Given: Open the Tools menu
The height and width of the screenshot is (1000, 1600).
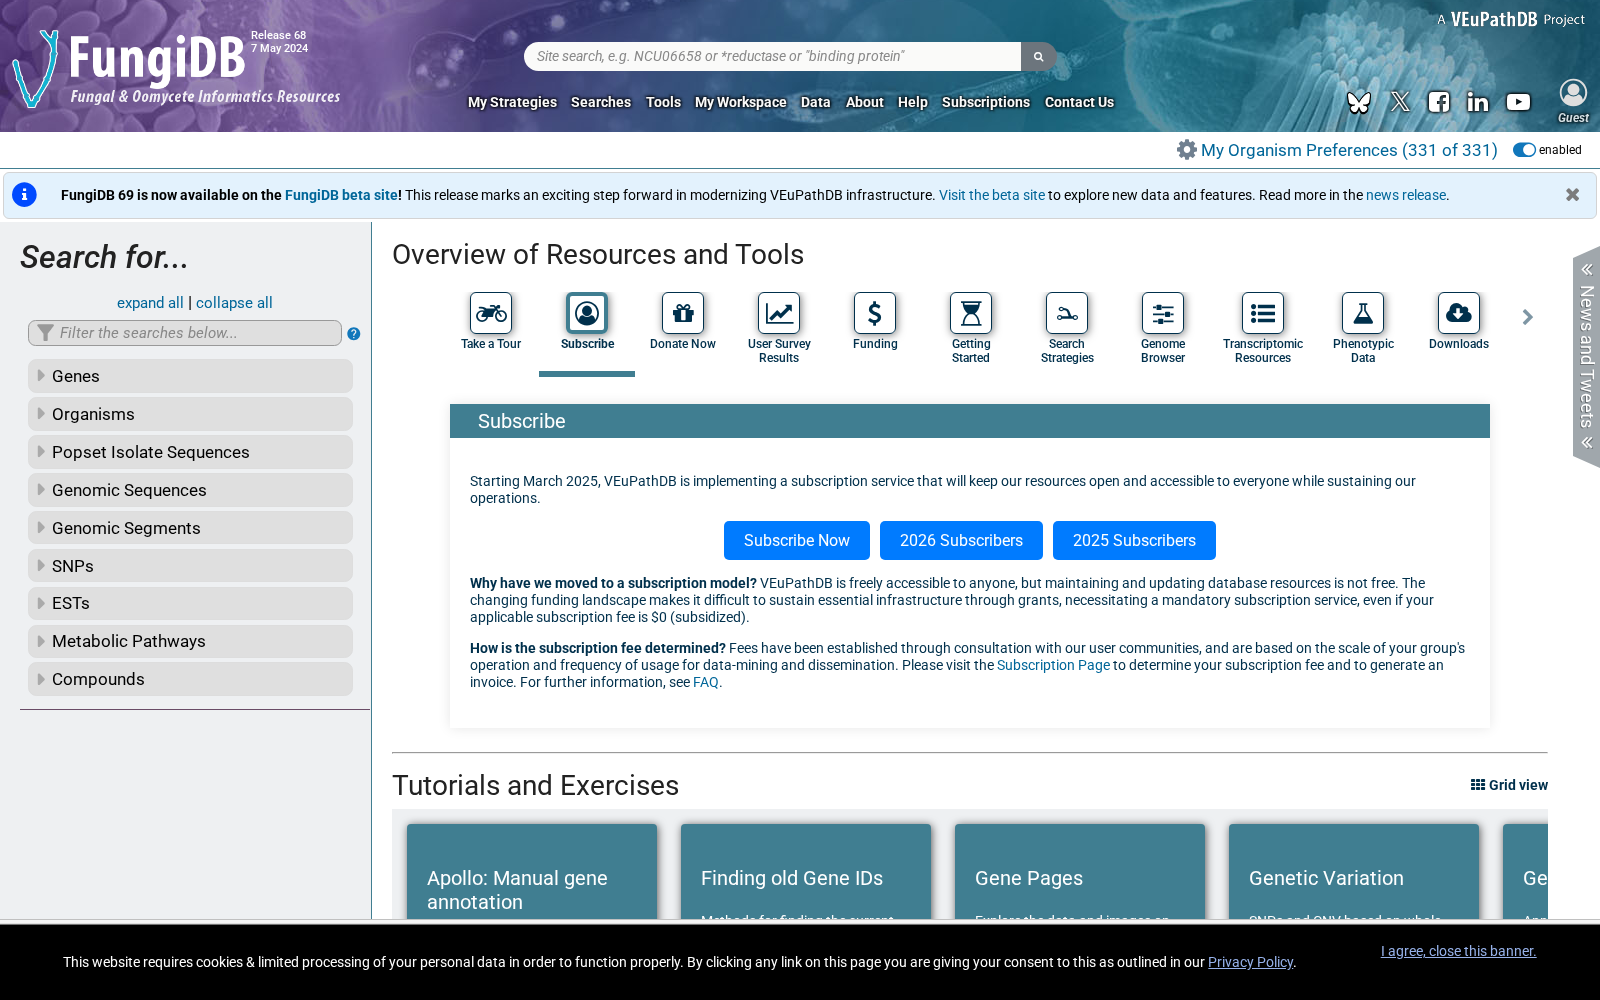Looking at the screenshot, I should coord(663,102).
